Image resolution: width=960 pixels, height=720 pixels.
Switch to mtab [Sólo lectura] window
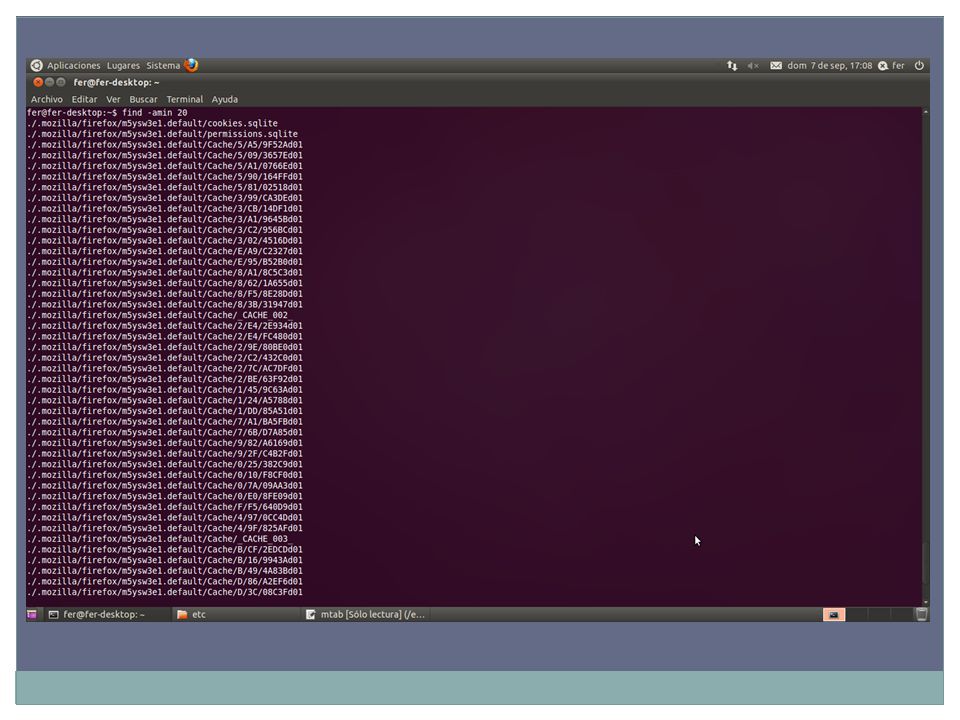coord(365,614)
